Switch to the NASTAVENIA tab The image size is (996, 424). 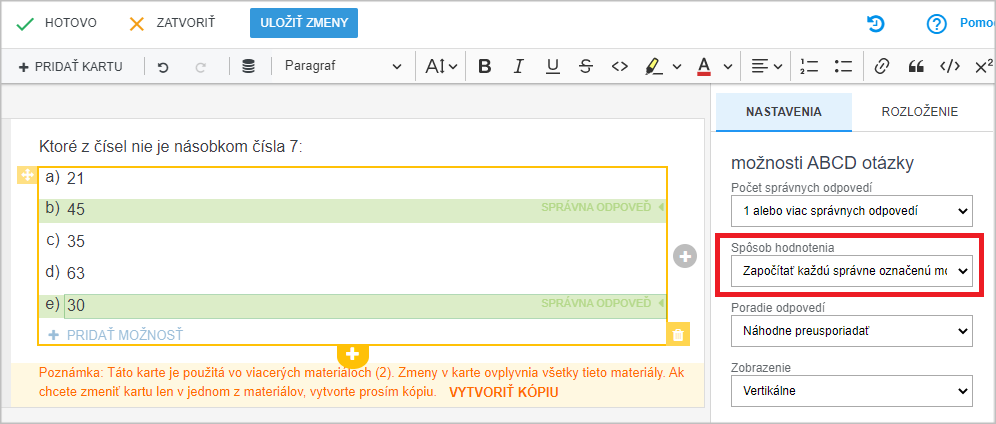[784, 112]
